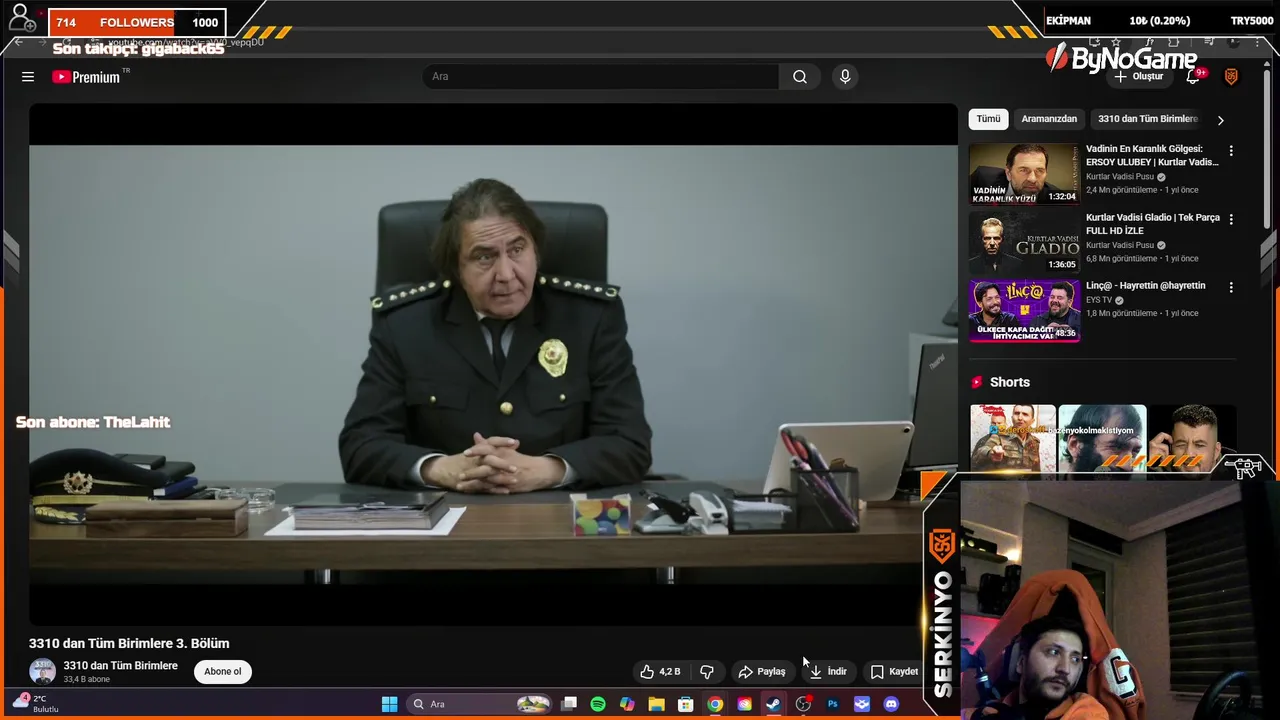Open 3310 dan Tüm Birimlere channel name
The height and width of the screenshot is (720, 1280).
(x=121, y=666)
